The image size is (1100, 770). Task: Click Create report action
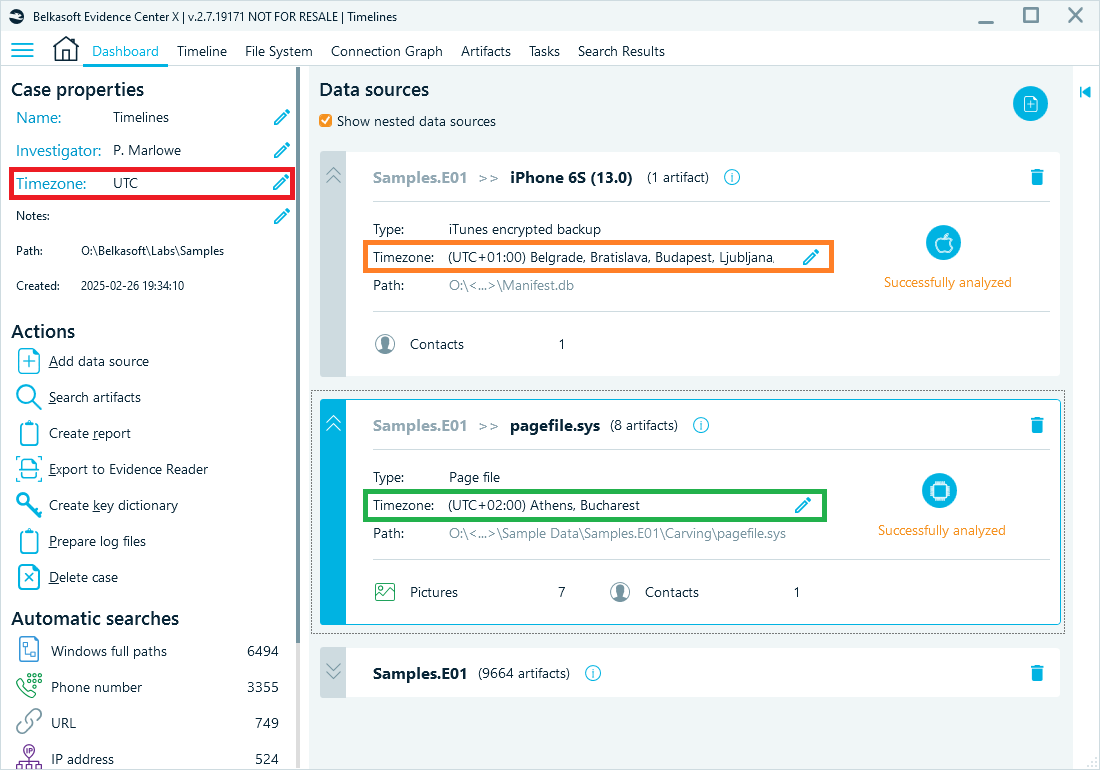pyautogui.click(x=74, y=433)
